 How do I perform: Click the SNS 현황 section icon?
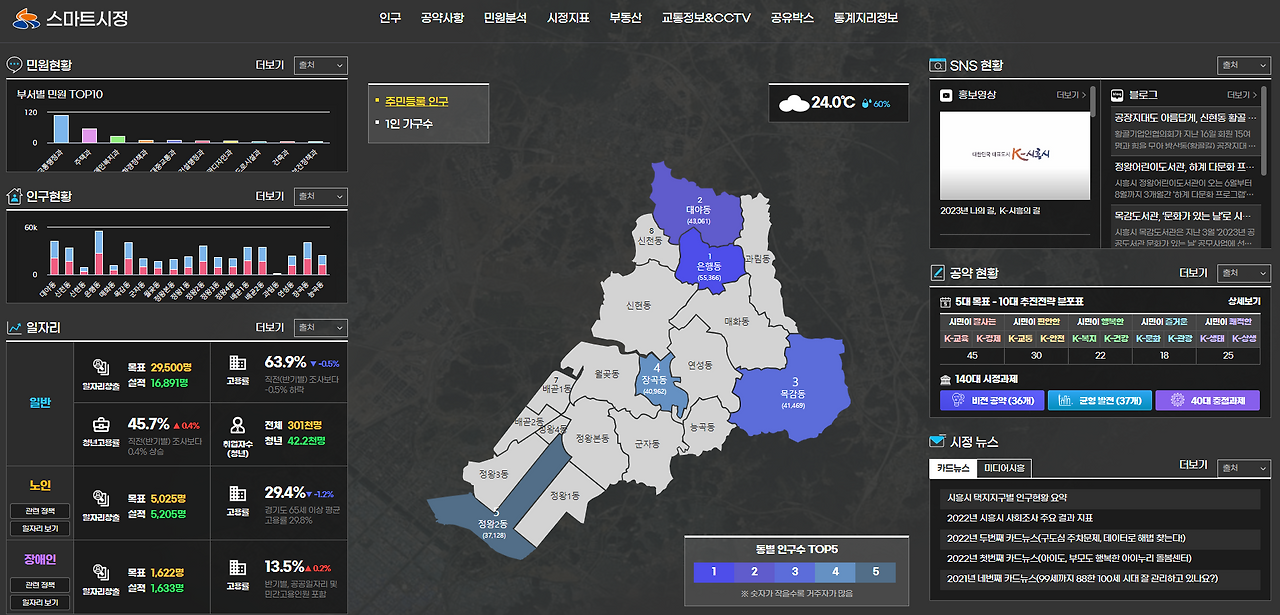coord(937,65)
